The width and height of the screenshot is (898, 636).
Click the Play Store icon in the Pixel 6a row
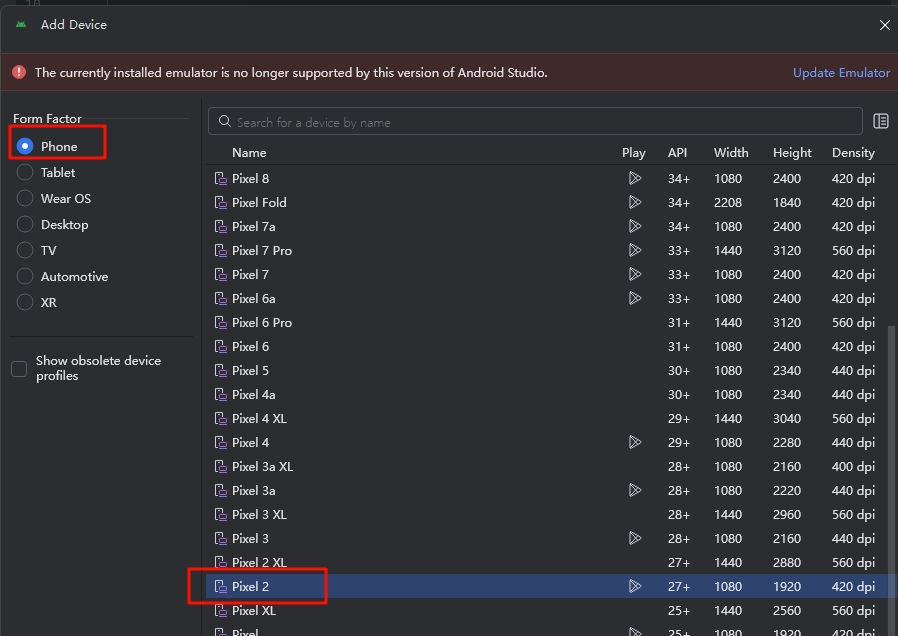point(635,299)
